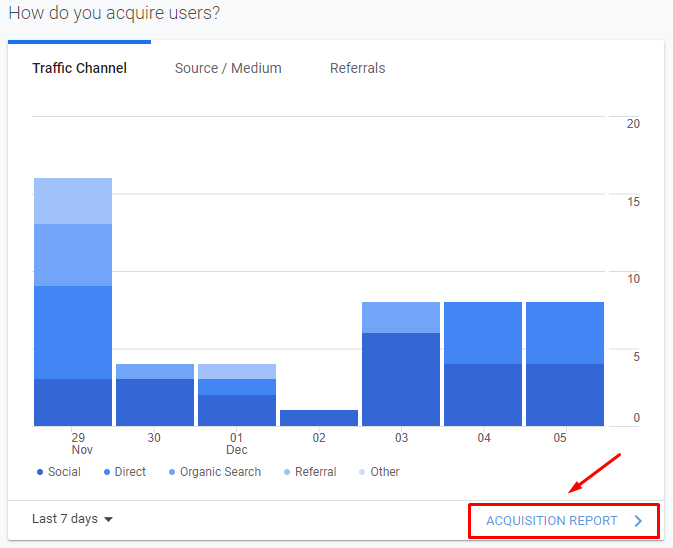Click the Social legend dot
Viewport: 673px width, 548px height.
pos(40,472)
